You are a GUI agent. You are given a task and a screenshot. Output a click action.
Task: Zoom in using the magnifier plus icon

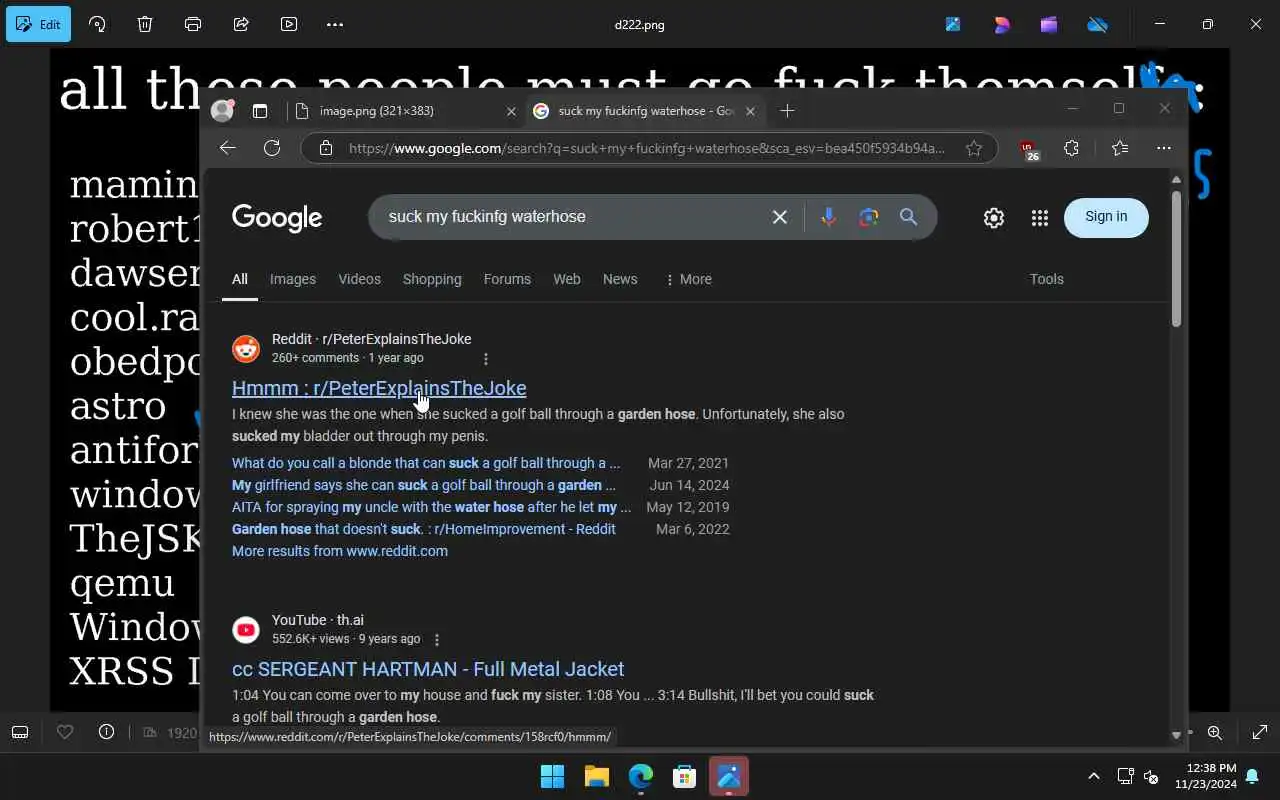click(1215, 732)
